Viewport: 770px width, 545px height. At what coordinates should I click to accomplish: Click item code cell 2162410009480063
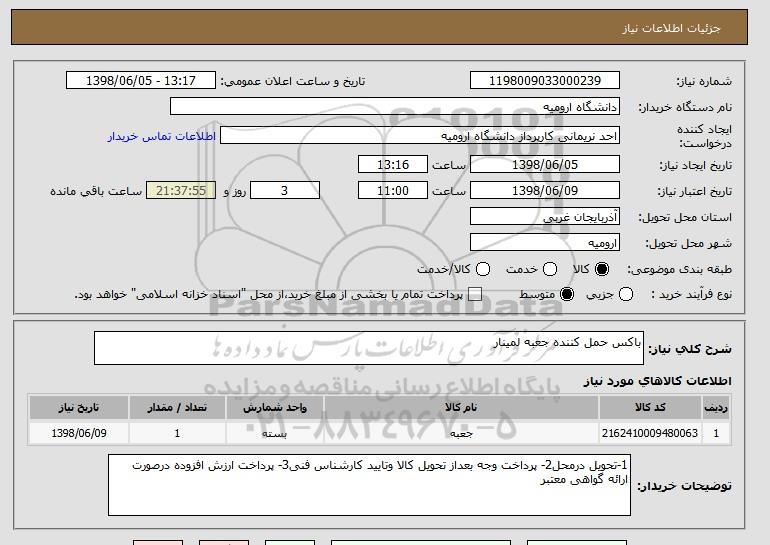click(x=650, y=433)
